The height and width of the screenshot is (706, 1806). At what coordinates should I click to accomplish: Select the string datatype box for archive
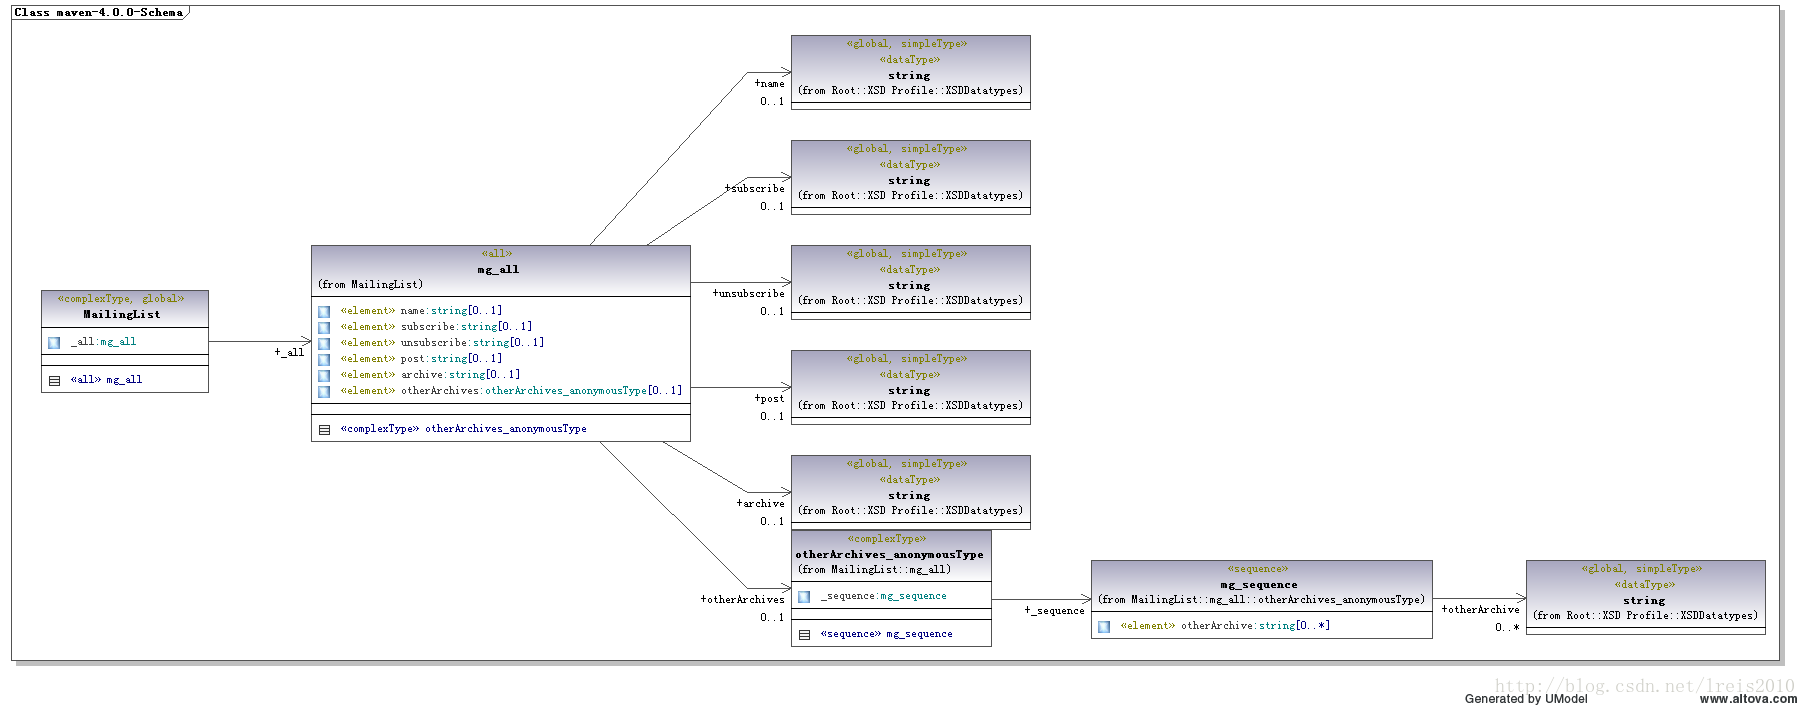(x=910, y=492)
